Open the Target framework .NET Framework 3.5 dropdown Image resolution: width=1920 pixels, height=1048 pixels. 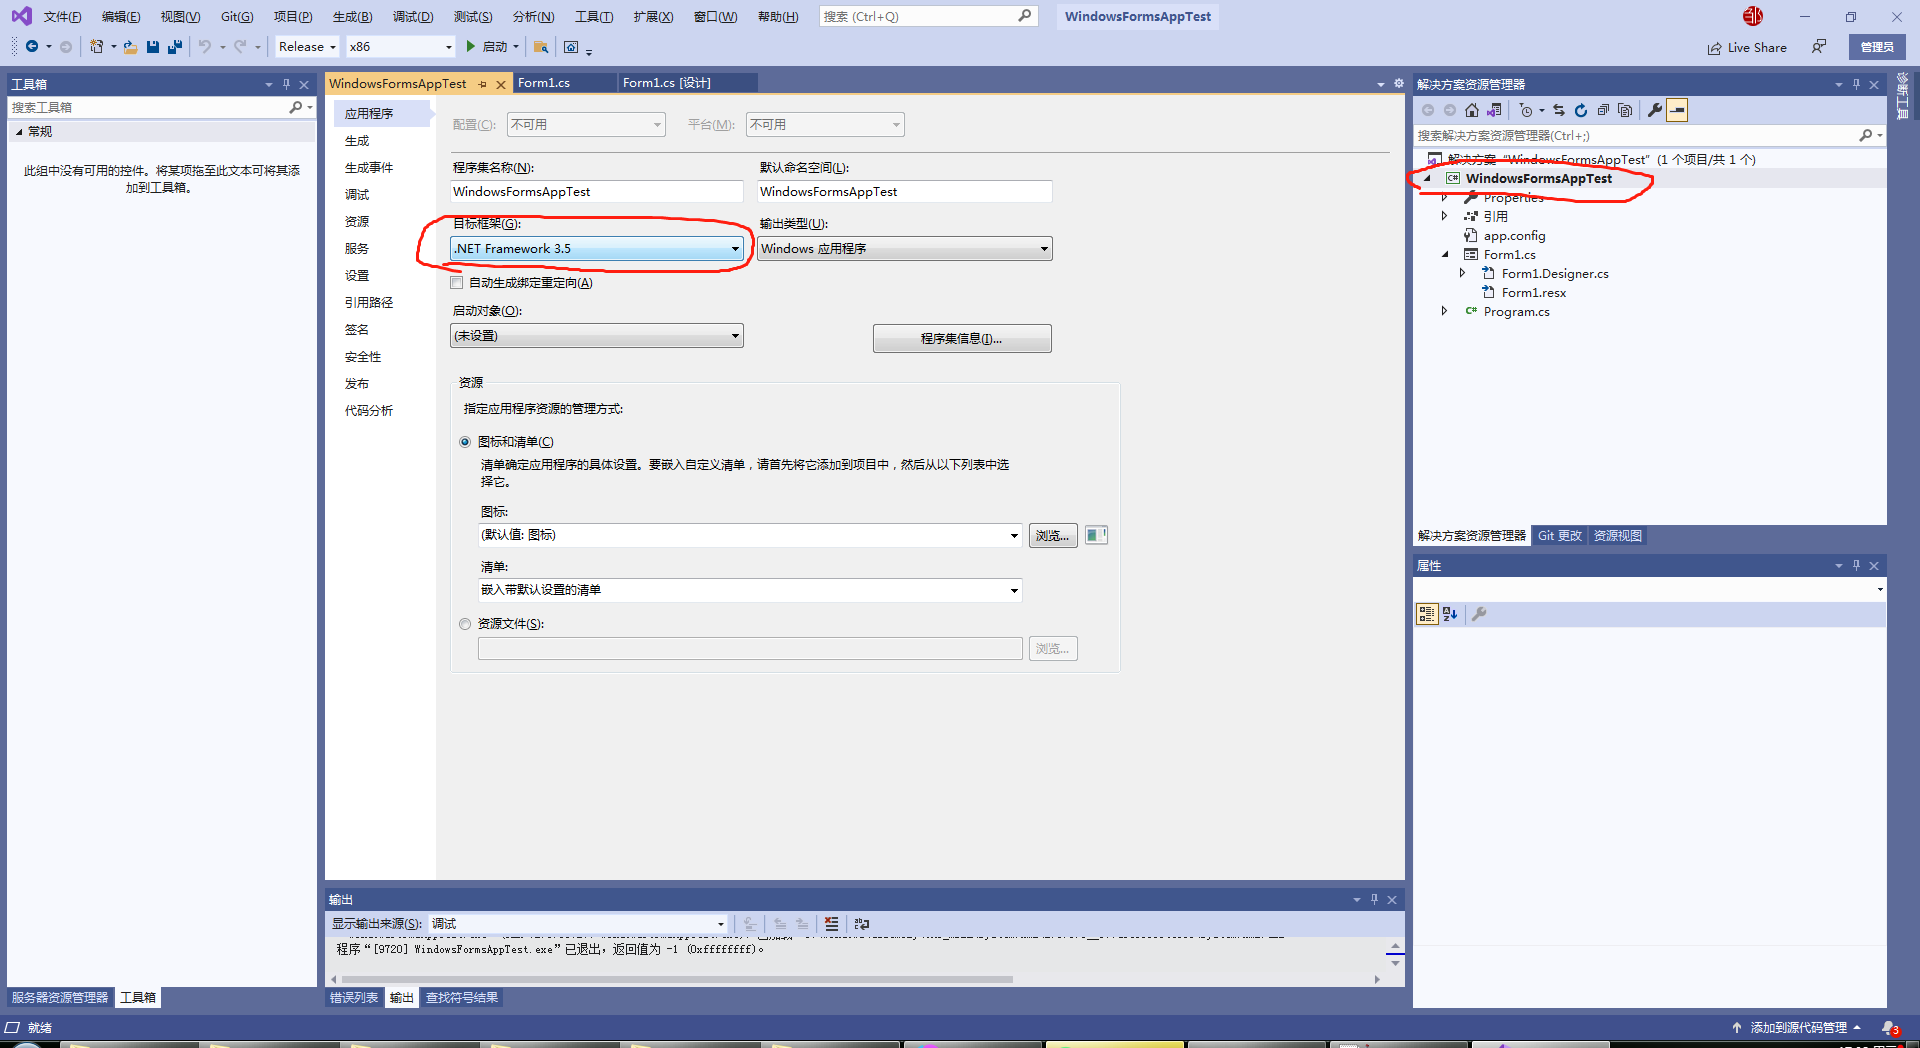(x=597, y=249)
